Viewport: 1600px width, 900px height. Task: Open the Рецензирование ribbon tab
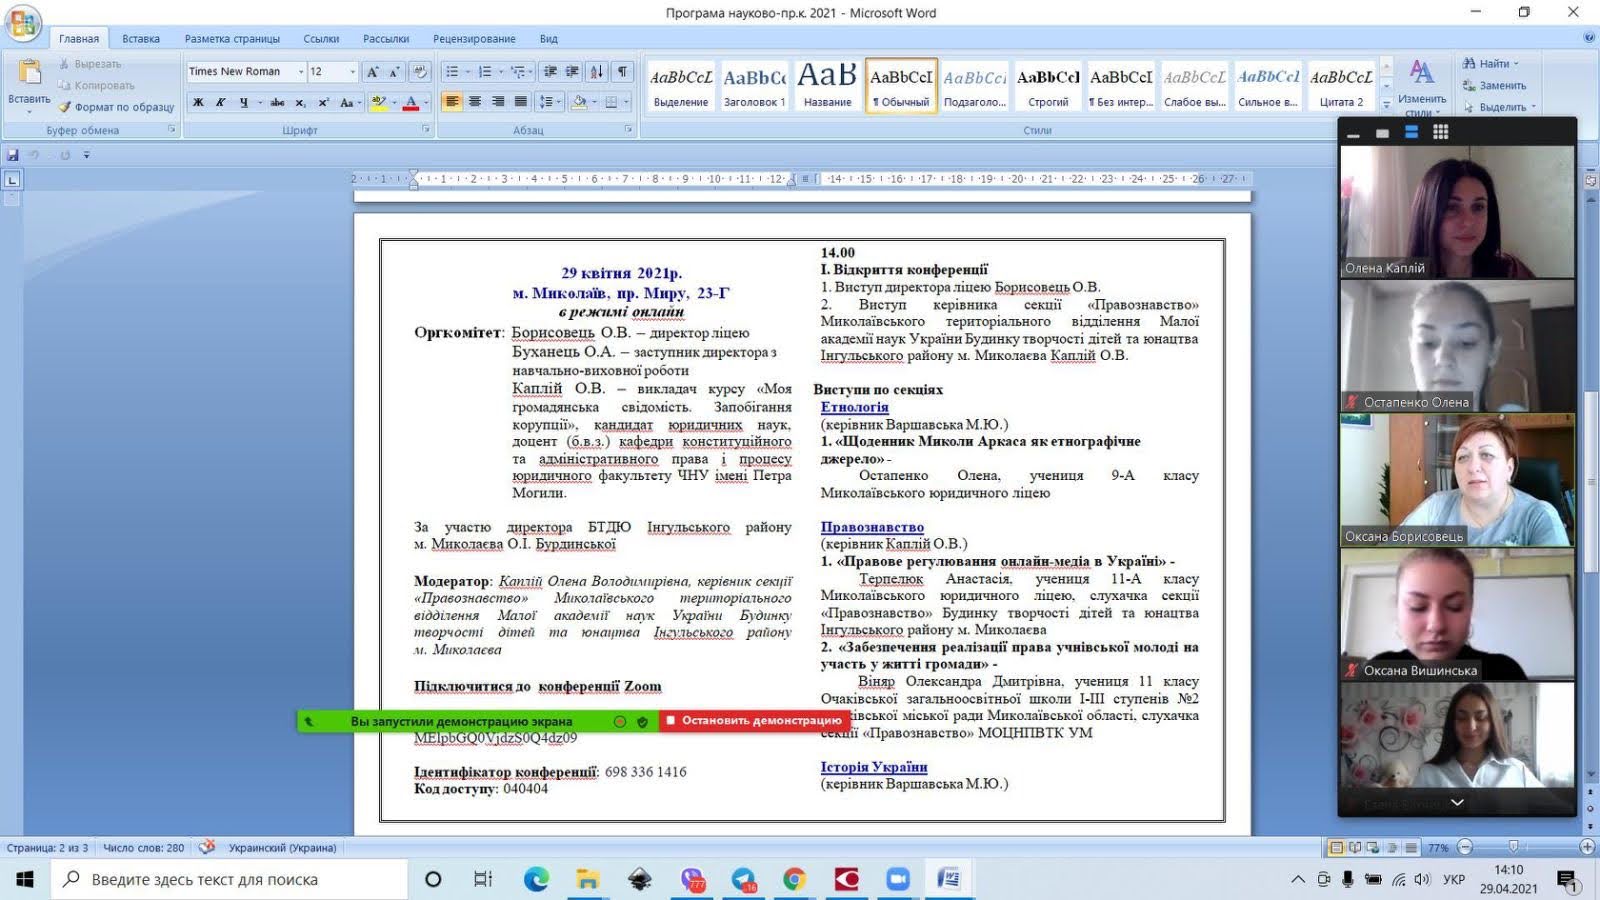pyautogui.click(x=474, y=39)
